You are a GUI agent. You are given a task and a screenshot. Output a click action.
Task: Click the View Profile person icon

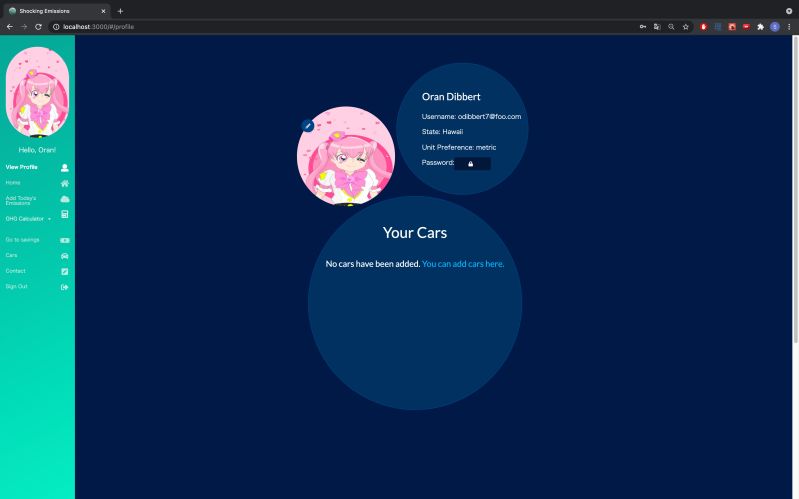pos(65,168)
